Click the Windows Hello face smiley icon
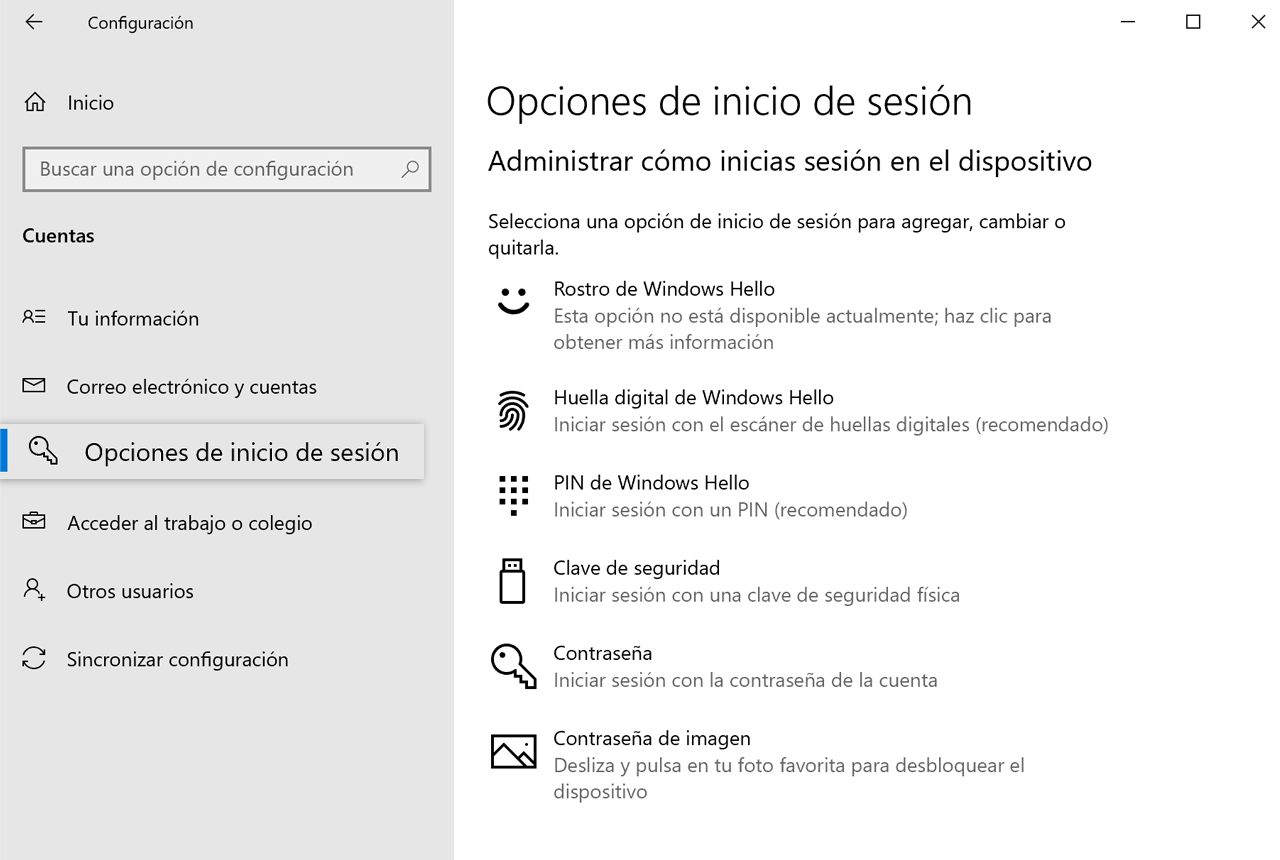This screenshot has width=1280, height=860. pyautogui.click(x=513, y=300)
